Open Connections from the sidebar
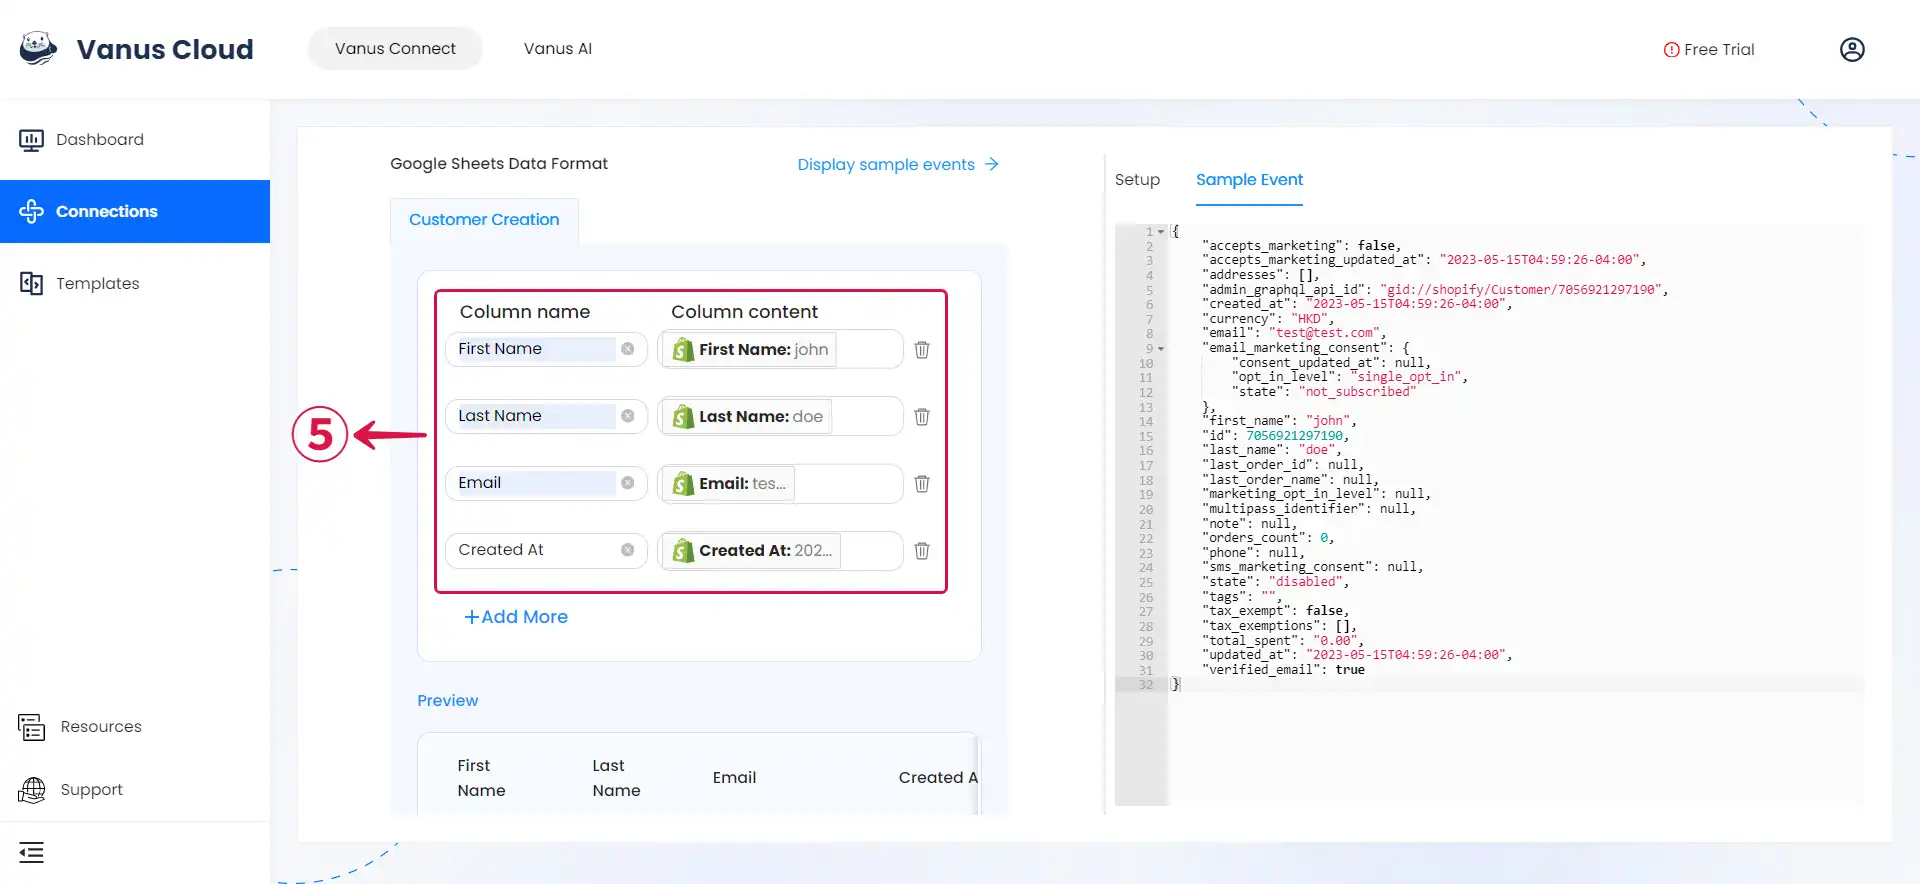This screenshot has height=884, width=1920. [135, 211]
